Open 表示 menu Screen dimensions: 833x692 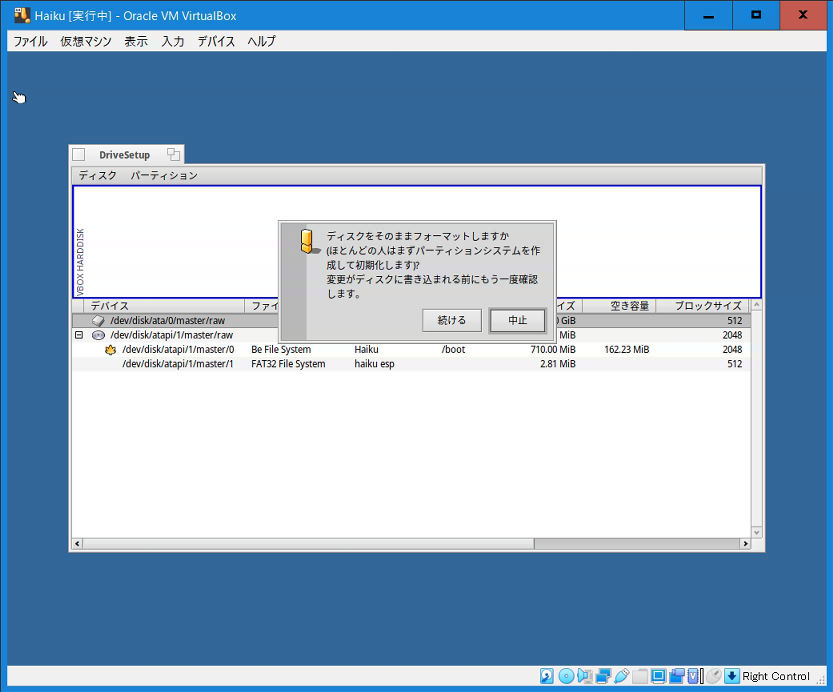(x=136, y=41)
